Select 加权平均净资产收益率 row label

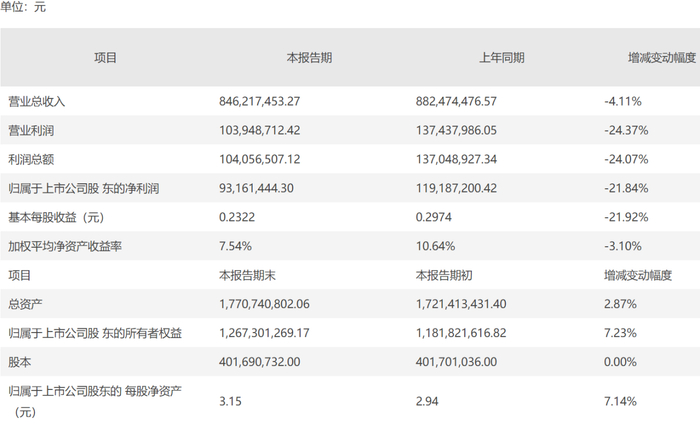(65, 246)
